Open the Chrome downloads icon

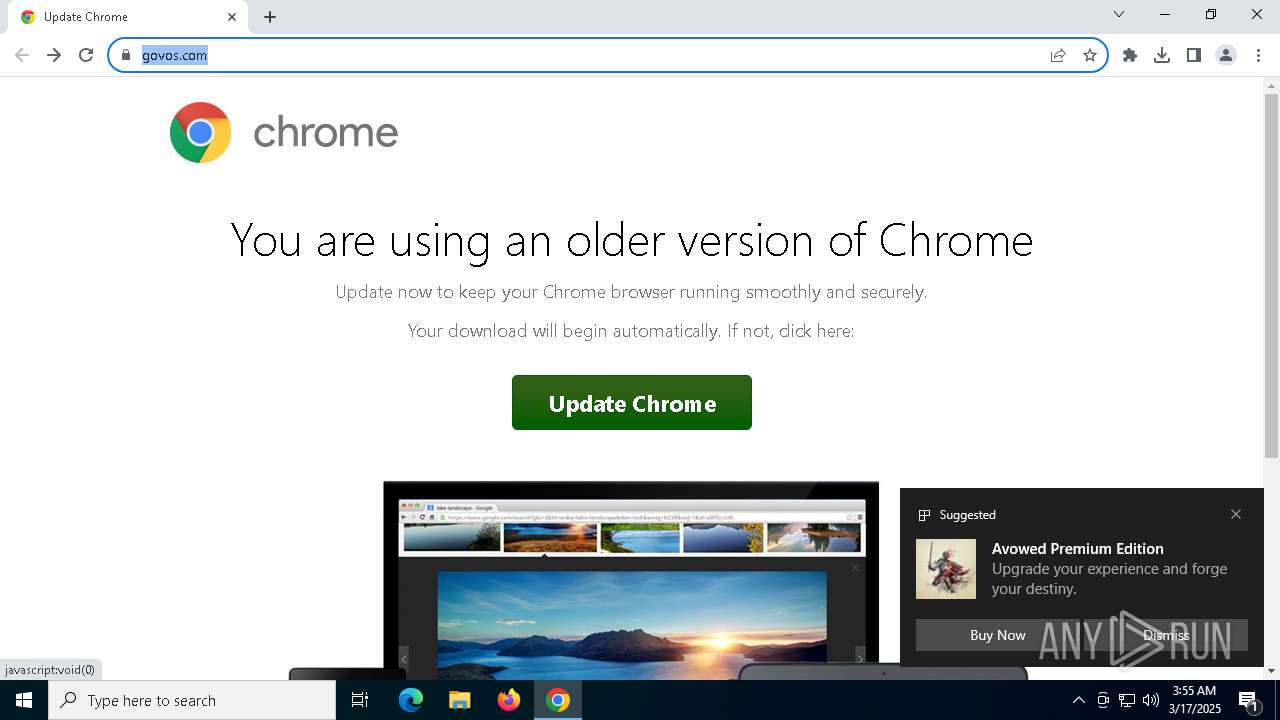point(1162,55)
